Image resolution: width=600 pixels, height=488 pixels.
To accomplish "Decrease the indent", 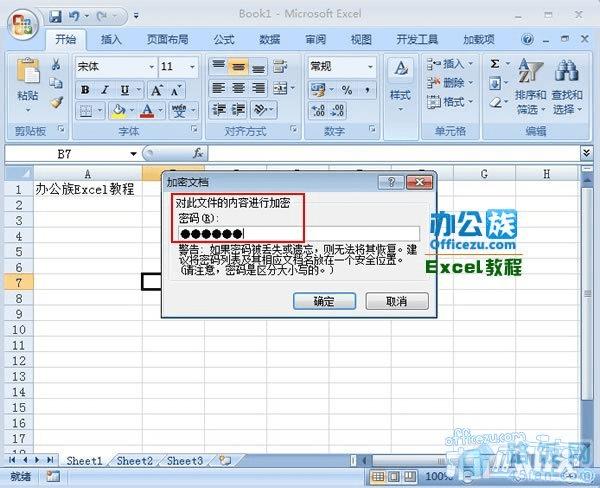I will (219, 110).
